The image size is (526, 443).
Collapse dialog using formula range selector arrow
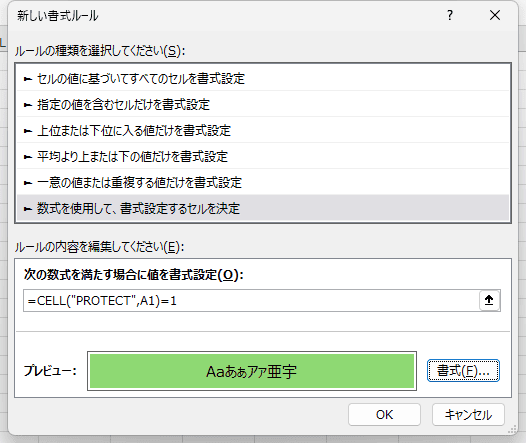click(x=489, y=300)
